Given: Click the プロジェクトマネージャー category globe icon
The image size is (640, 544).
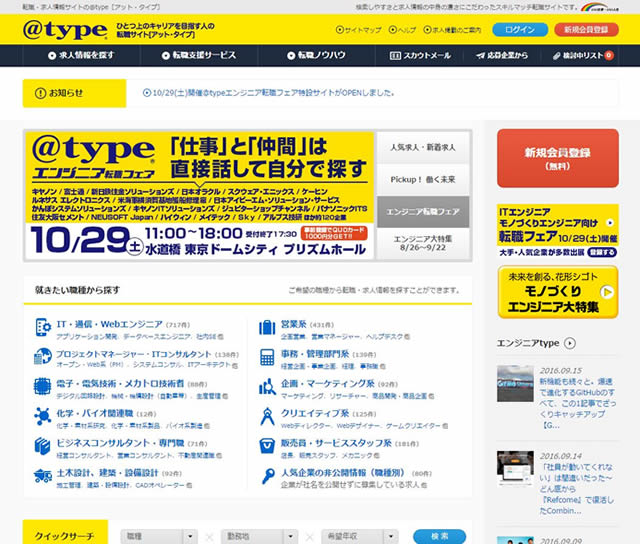Looking at the screenshot, I should pyautogui.click(x=42, y=356).
